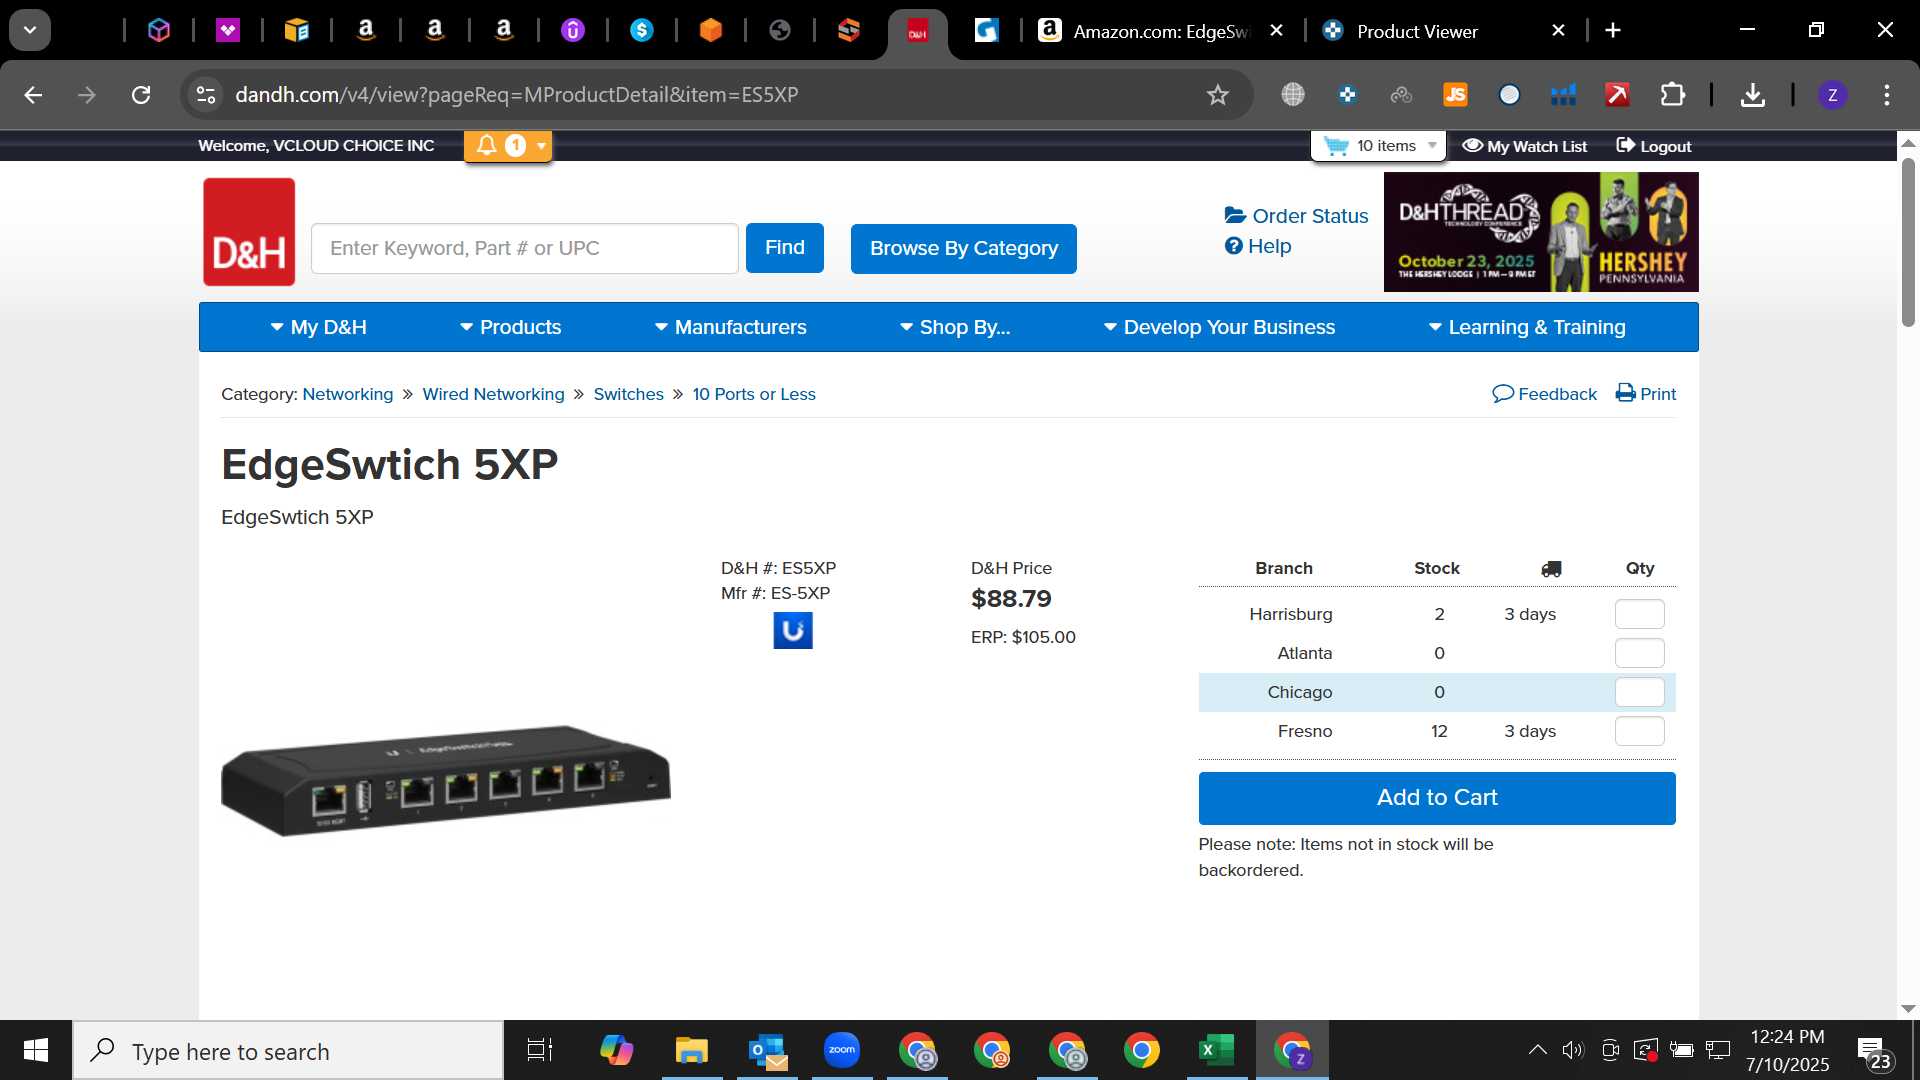Click the Add to Cart button
Image resolution: width=1920 pixels, height=1080 pixels.
click(x=1437, y=798)
